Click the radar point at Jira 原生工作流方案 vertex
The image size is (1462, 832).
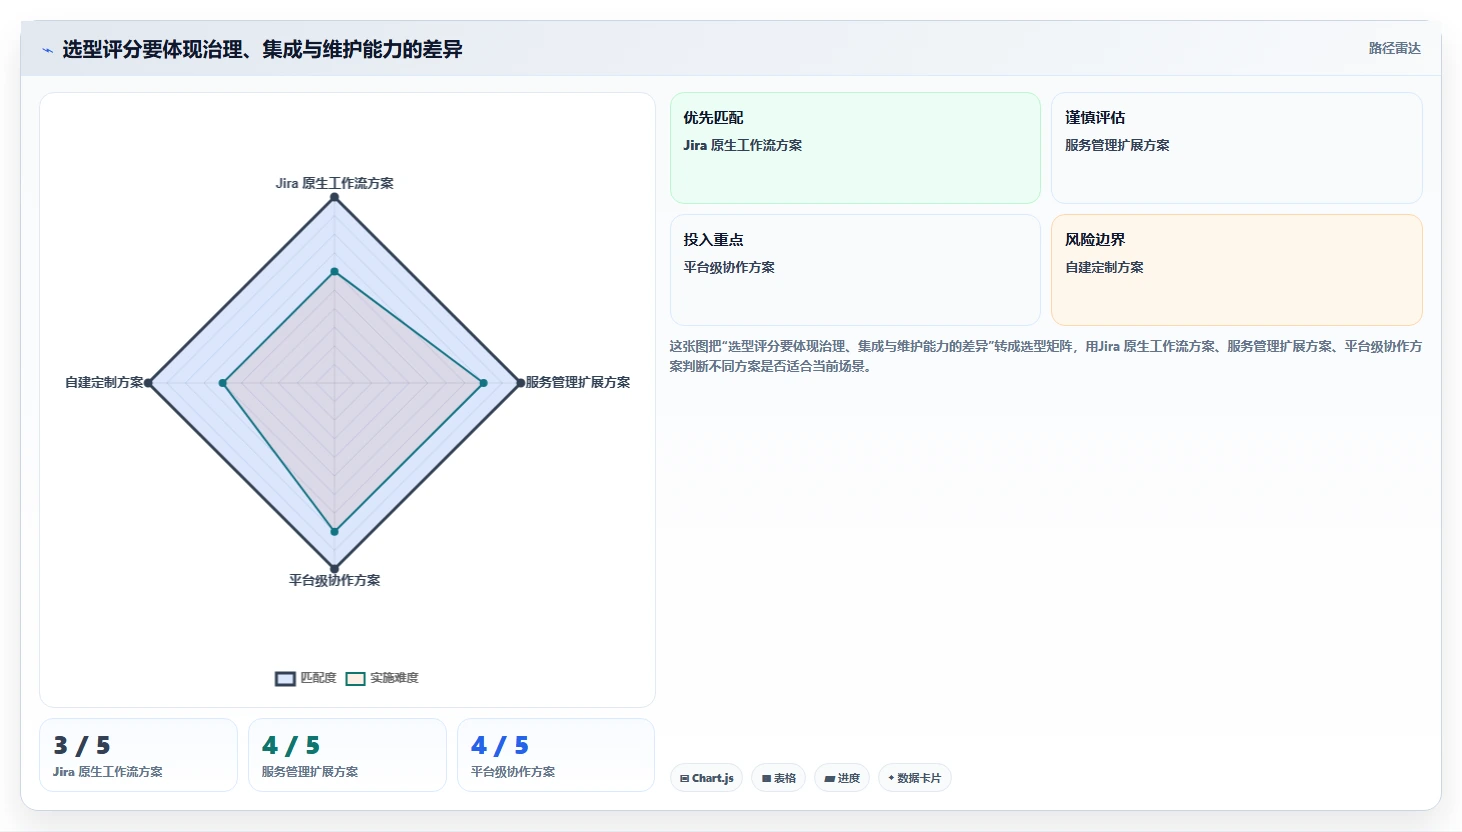click(334, 197)
